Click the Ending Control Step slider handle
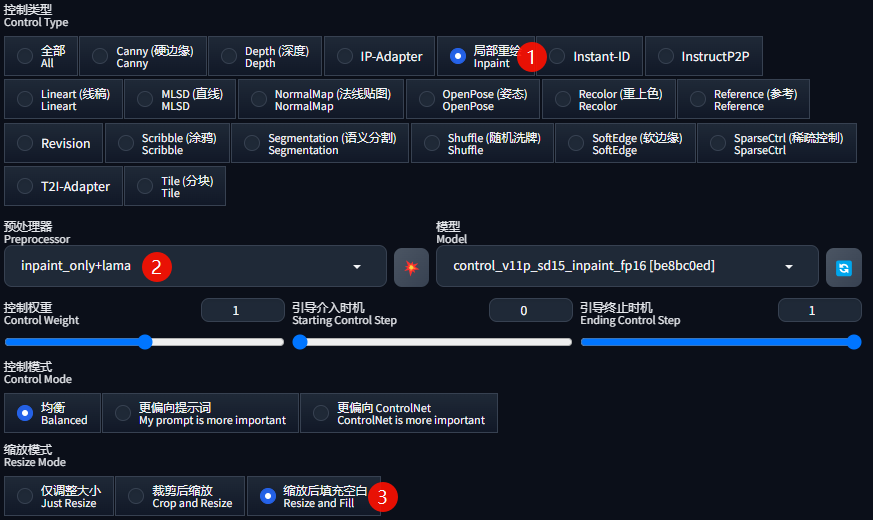 point(854,342)
